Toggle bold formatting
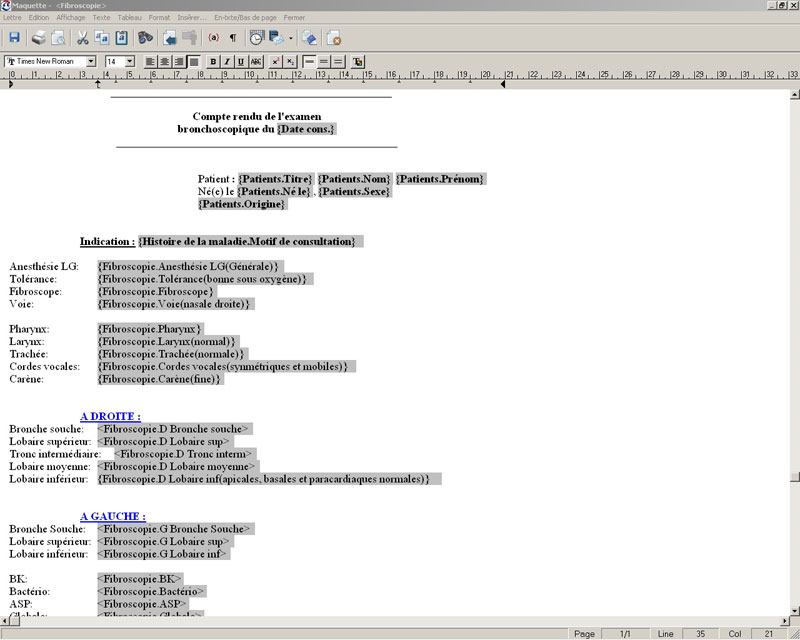 [213, 62]
